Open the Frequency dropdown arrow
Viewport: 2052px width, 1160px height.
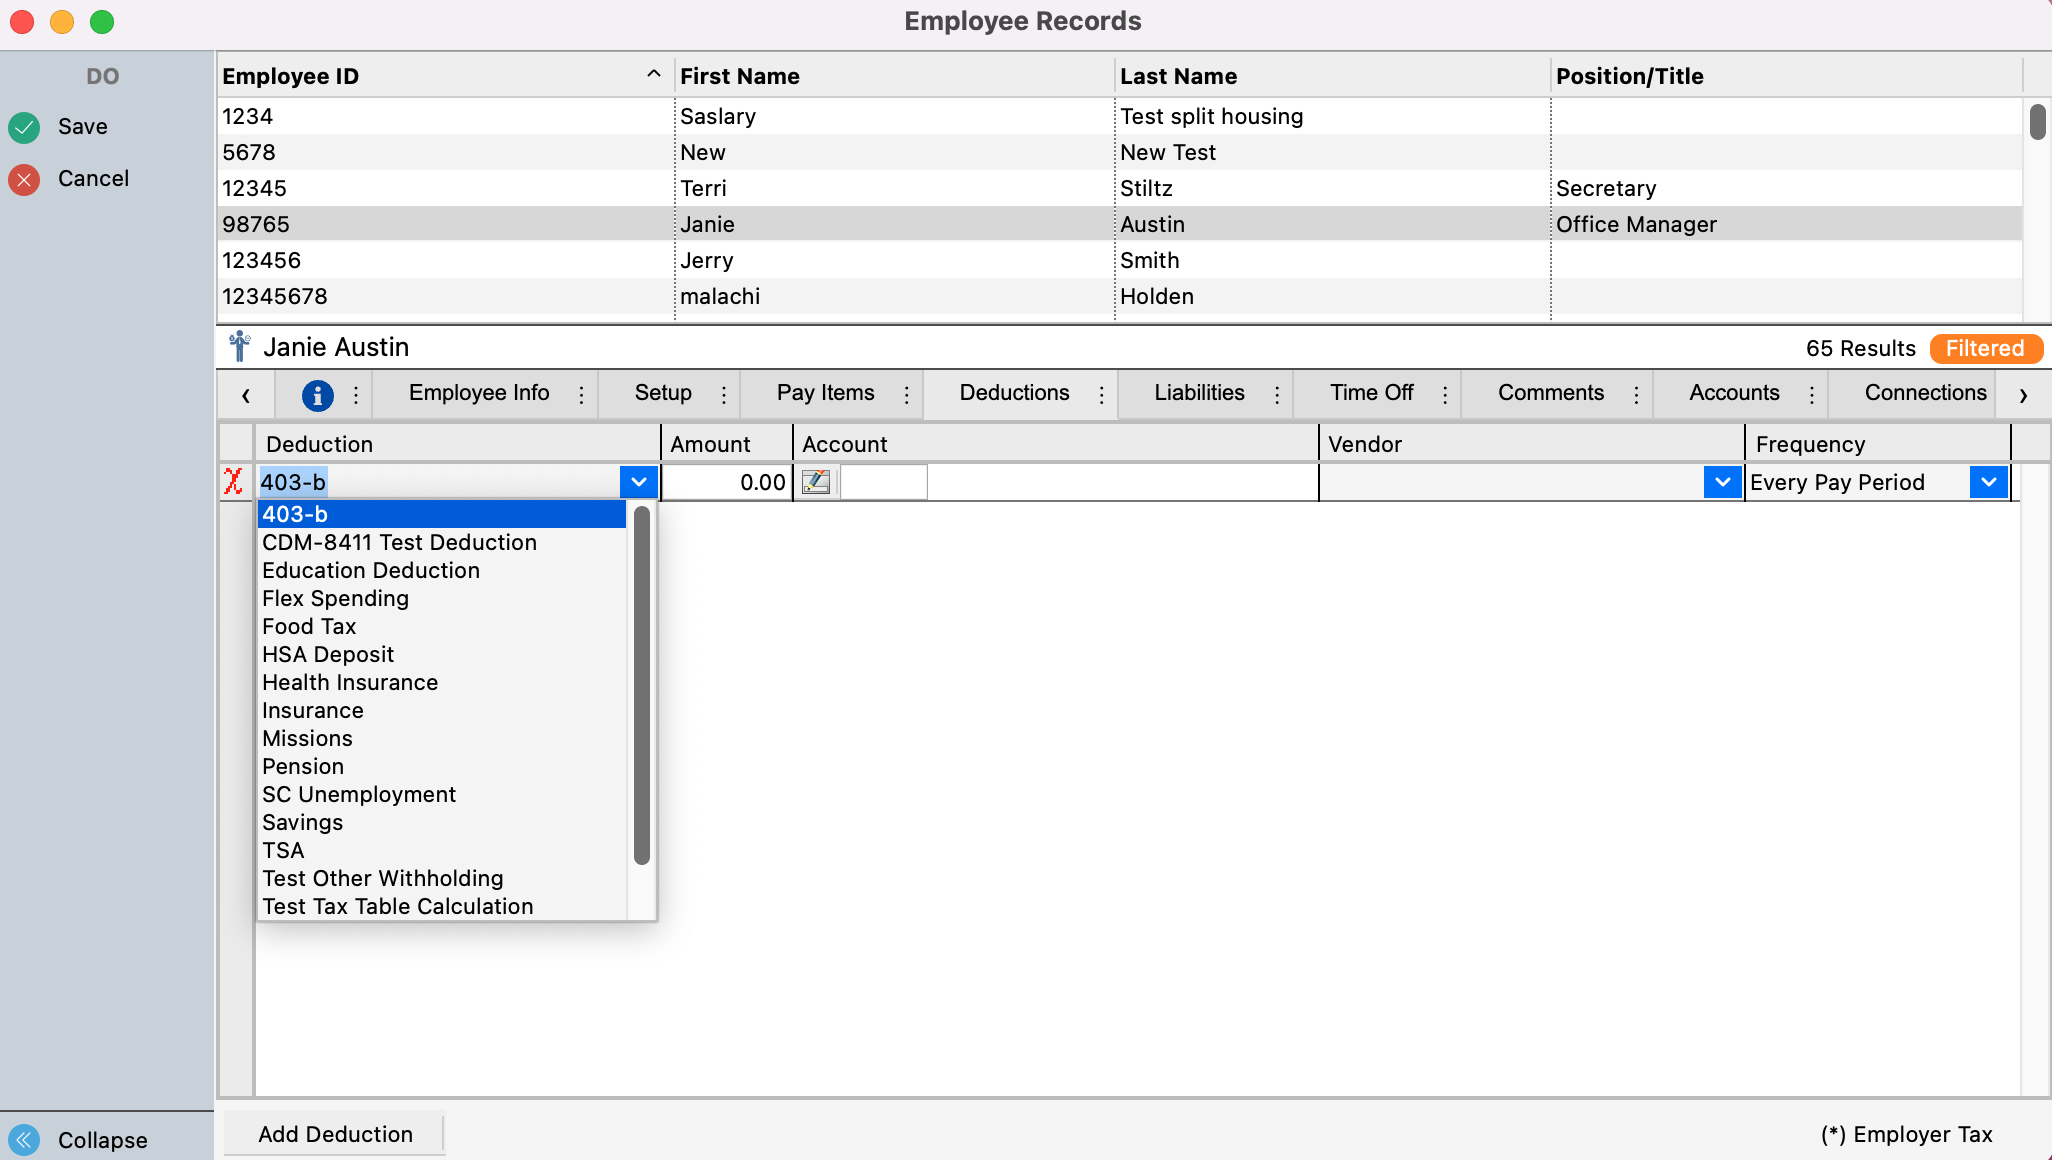(x=1988, y=482)
